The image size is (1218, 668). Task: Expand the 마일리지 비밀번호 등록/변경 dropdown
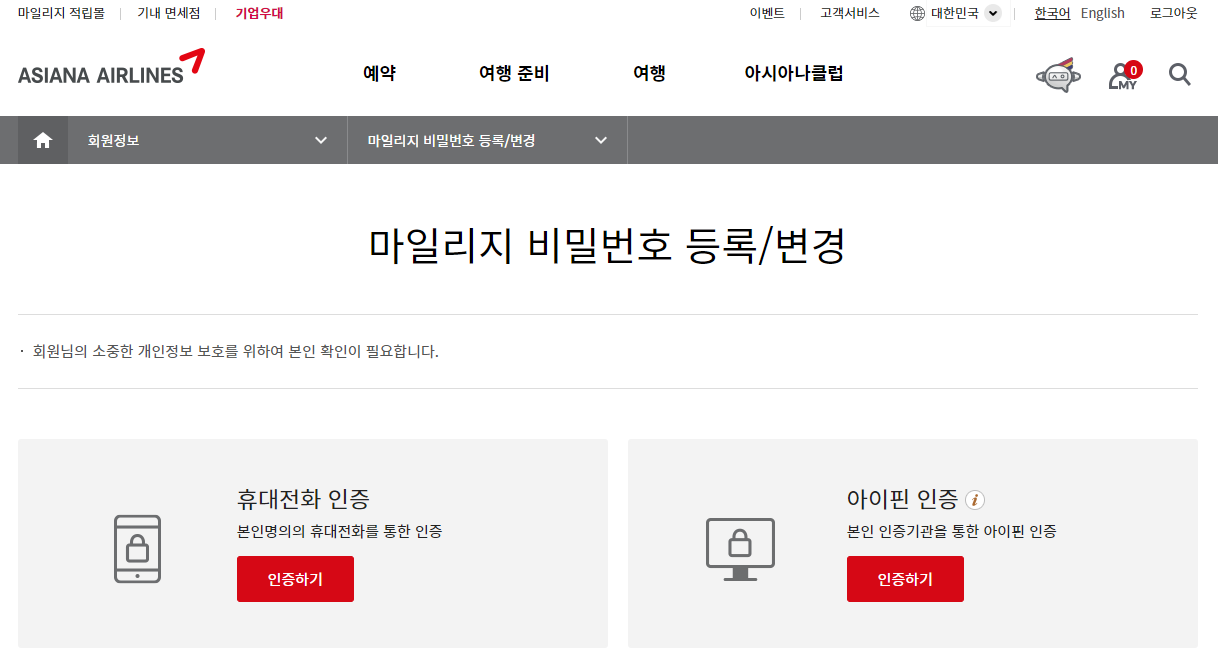[487, 139]
